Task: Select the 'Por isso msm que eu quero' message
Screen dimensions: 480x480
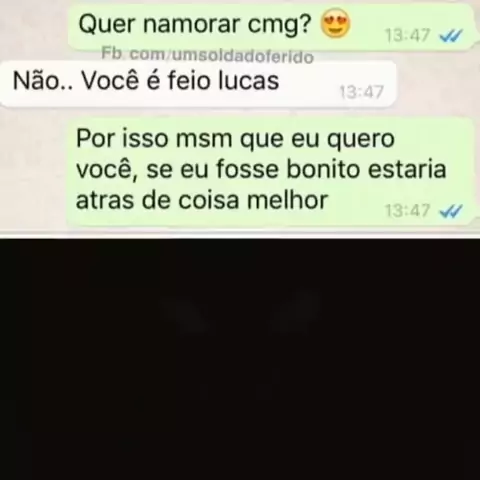Action: pos(271,172)
